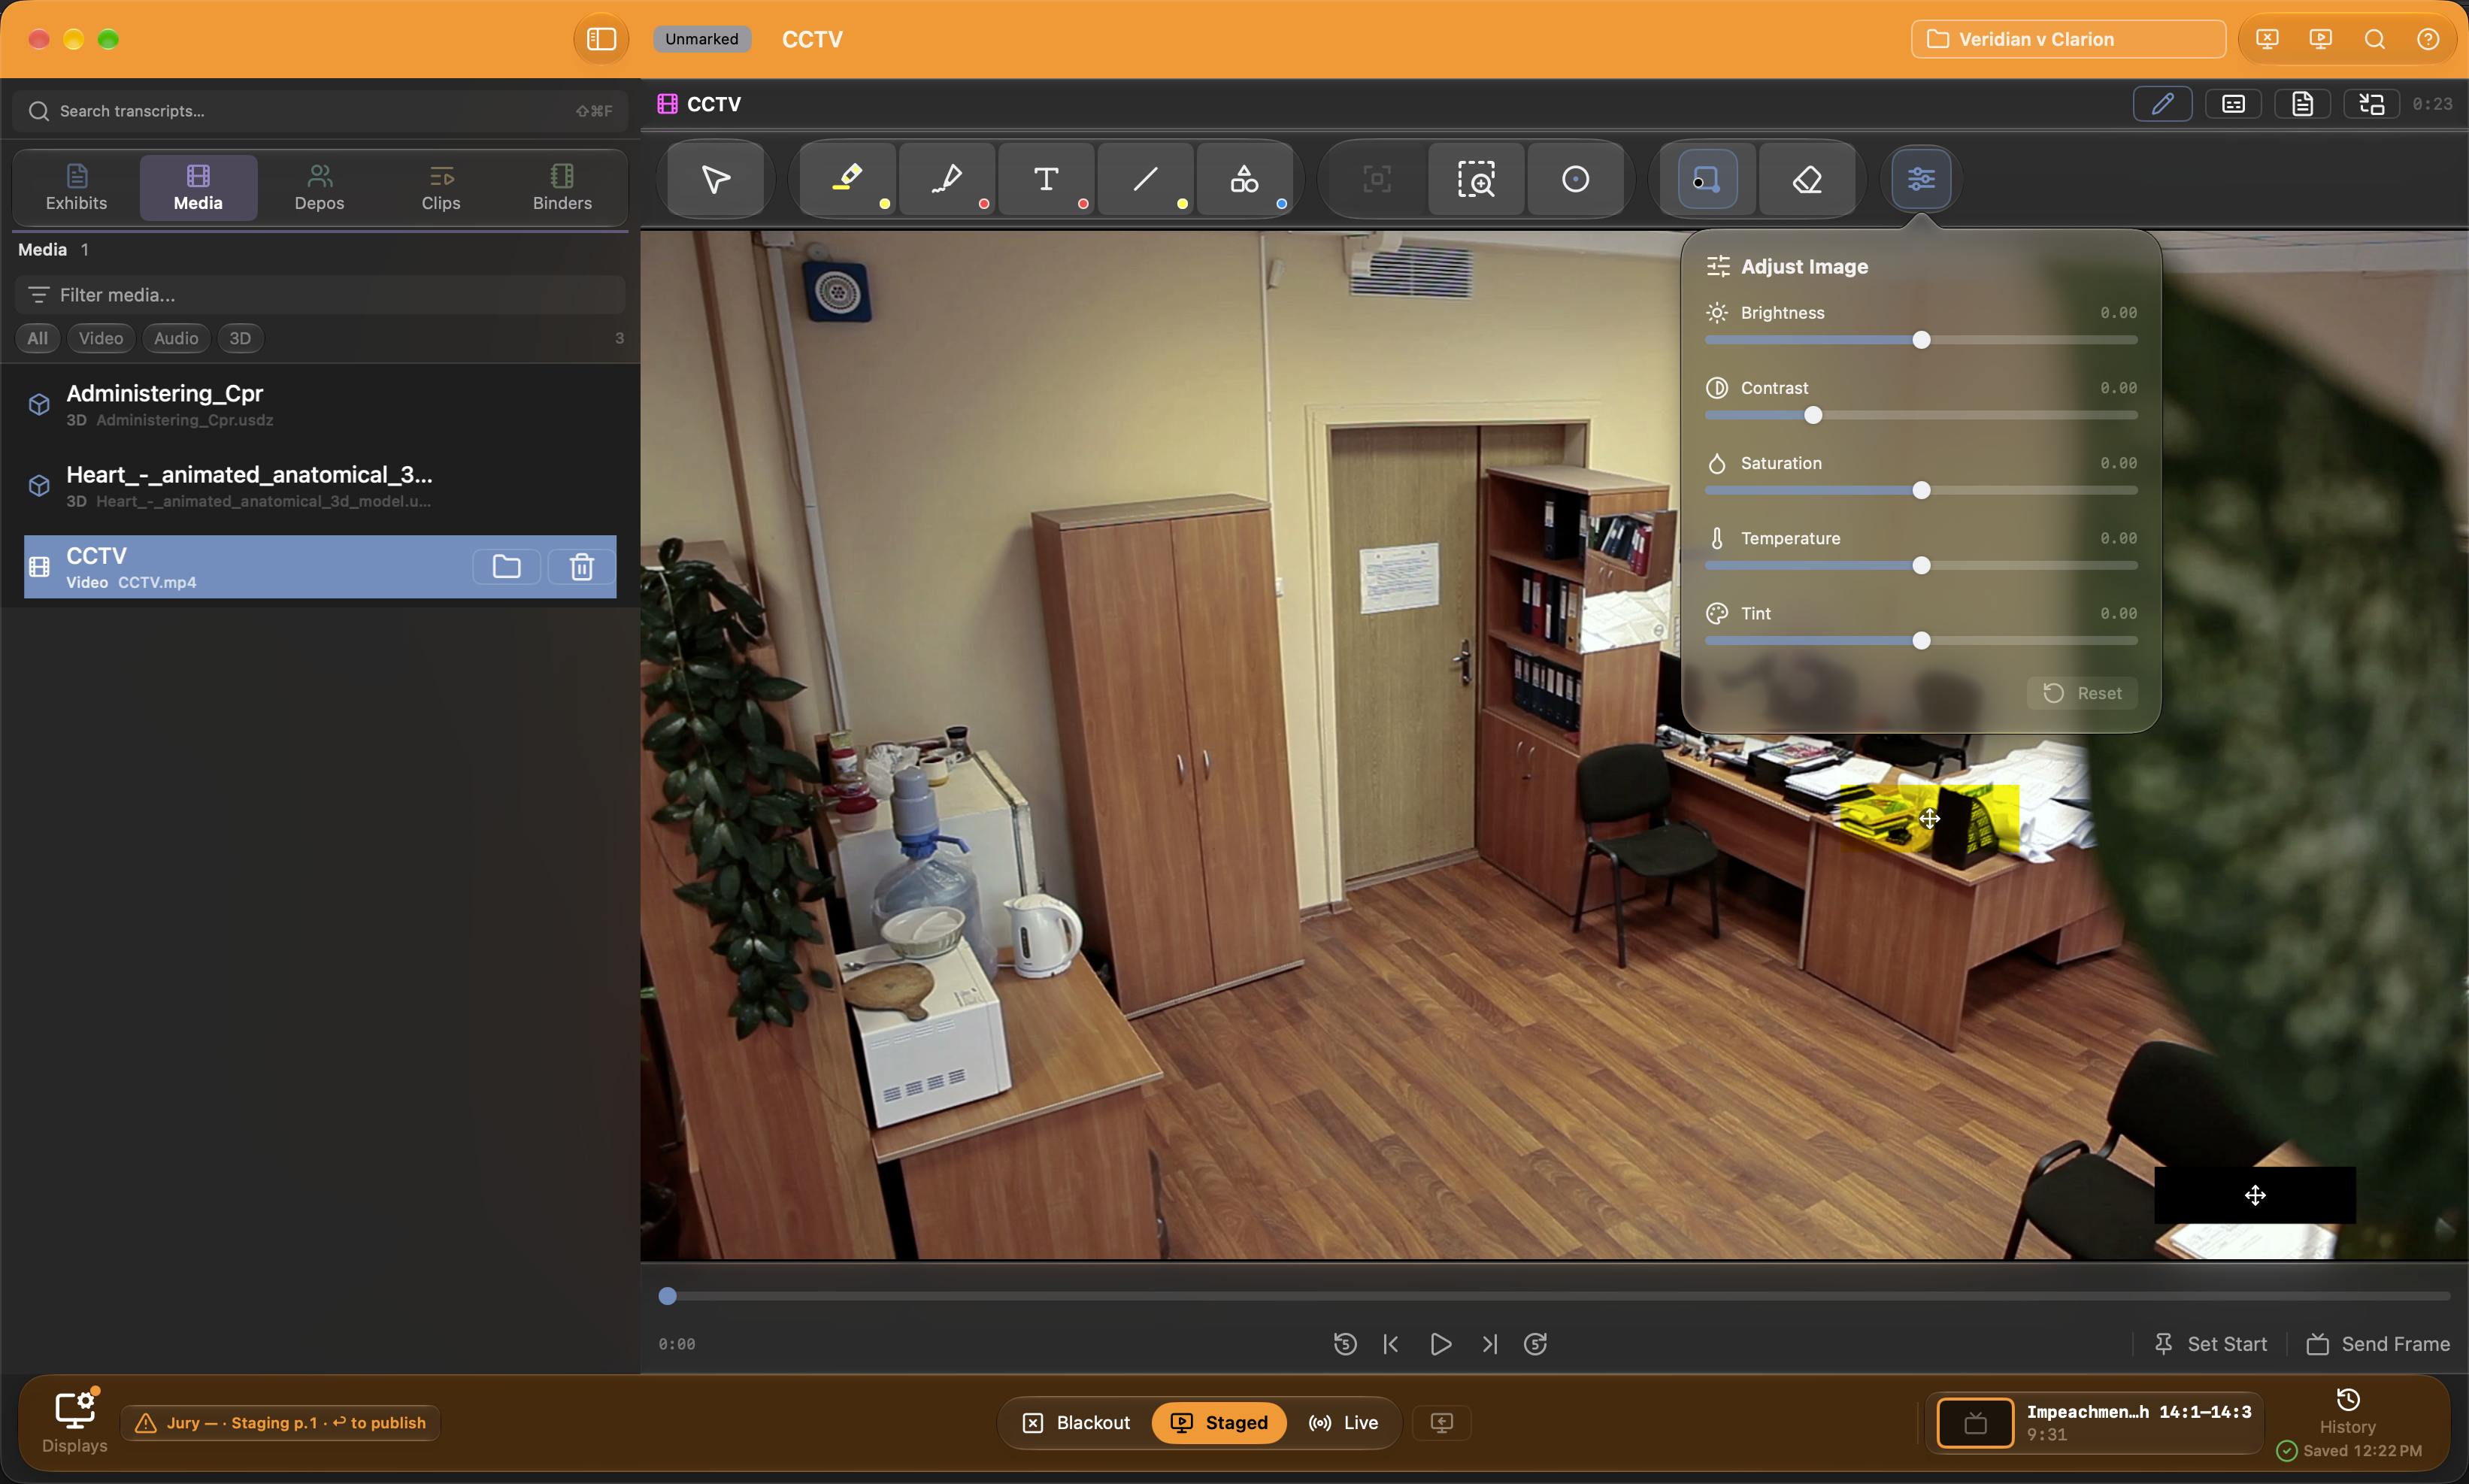Skip forward five seconds
Viewport: 2469px width, 1484px height.
tap(1535, 1344)
